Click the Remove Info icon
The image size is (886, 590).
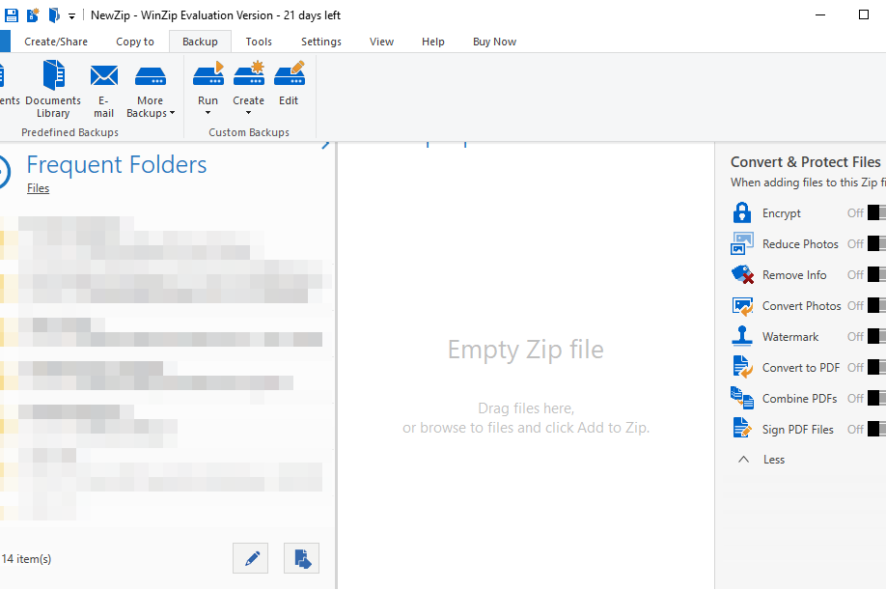coord(742,275)
